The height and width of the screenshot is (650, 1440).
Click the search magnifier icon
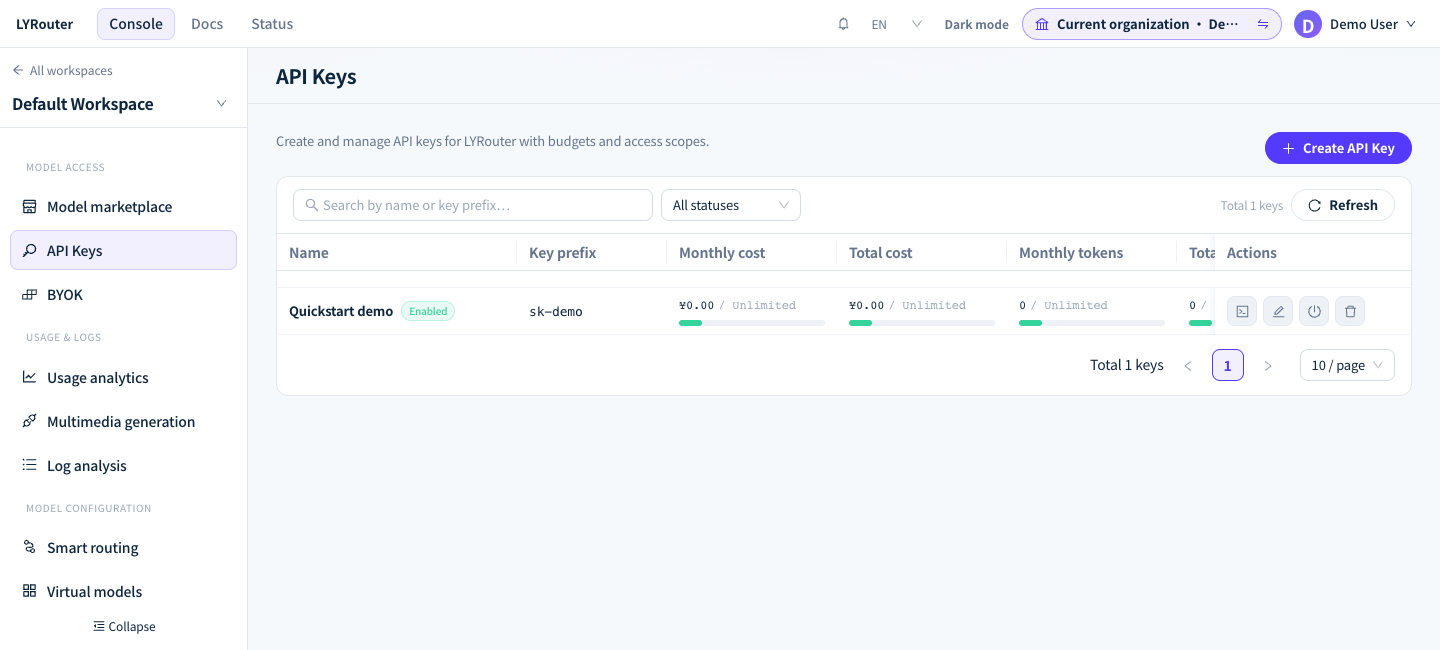(312, 205)
